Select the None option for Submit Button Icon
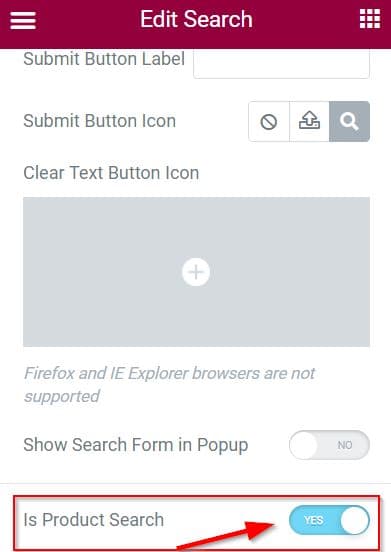This screenshot has height=552, width=391. coord(269,122)
